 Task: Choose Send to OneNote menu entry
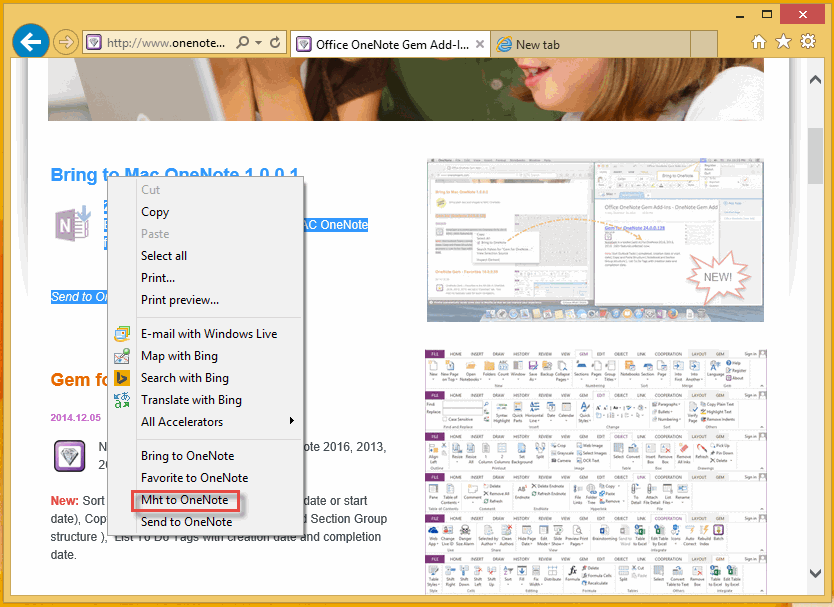[x=205, y=522]
